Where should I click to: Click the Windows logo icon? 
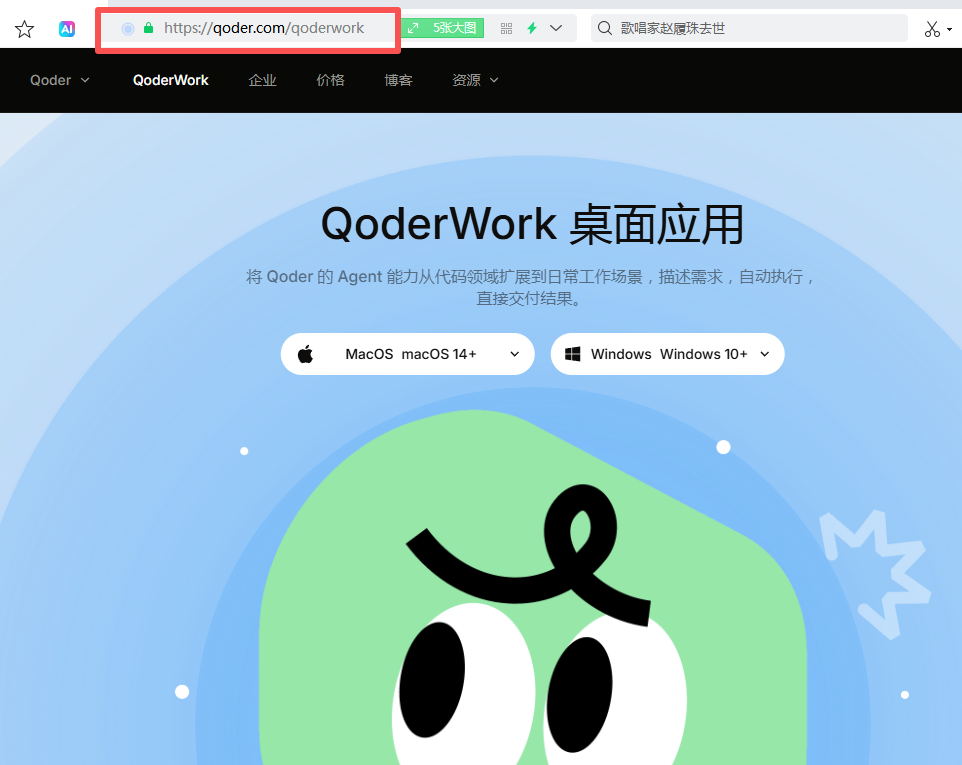pos(572,354)
